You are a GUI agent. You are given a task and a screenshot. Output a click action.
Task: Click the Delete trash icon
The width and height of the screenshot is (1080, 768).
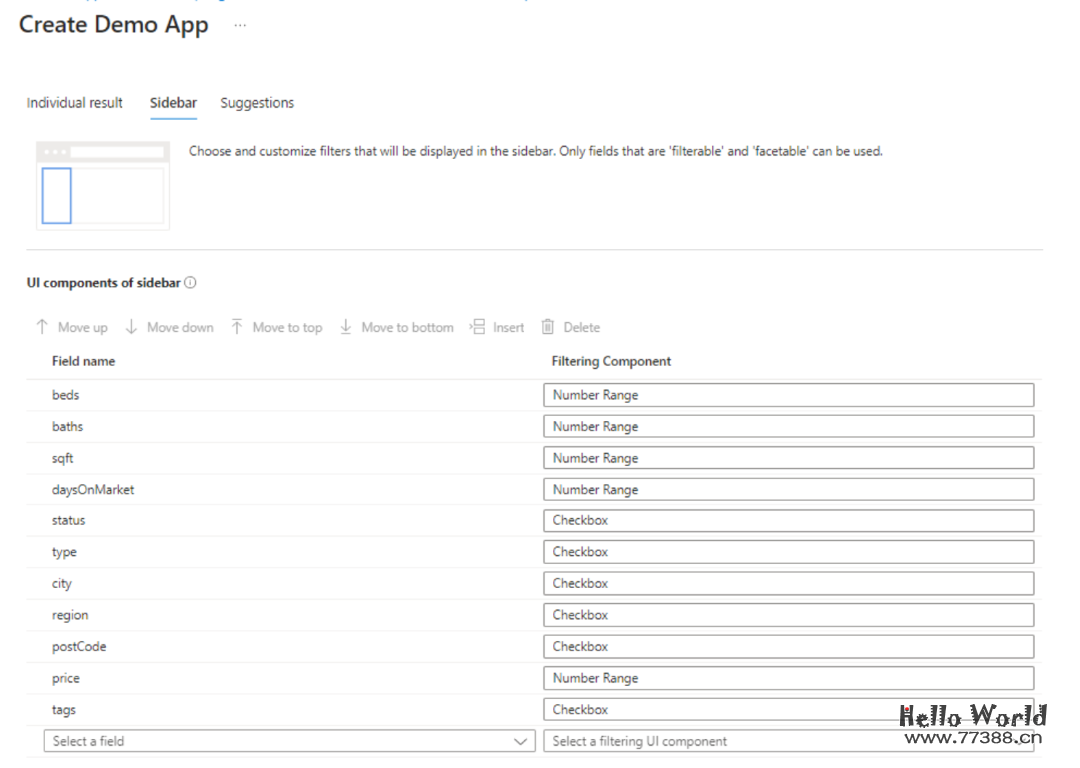coord(548,327)
